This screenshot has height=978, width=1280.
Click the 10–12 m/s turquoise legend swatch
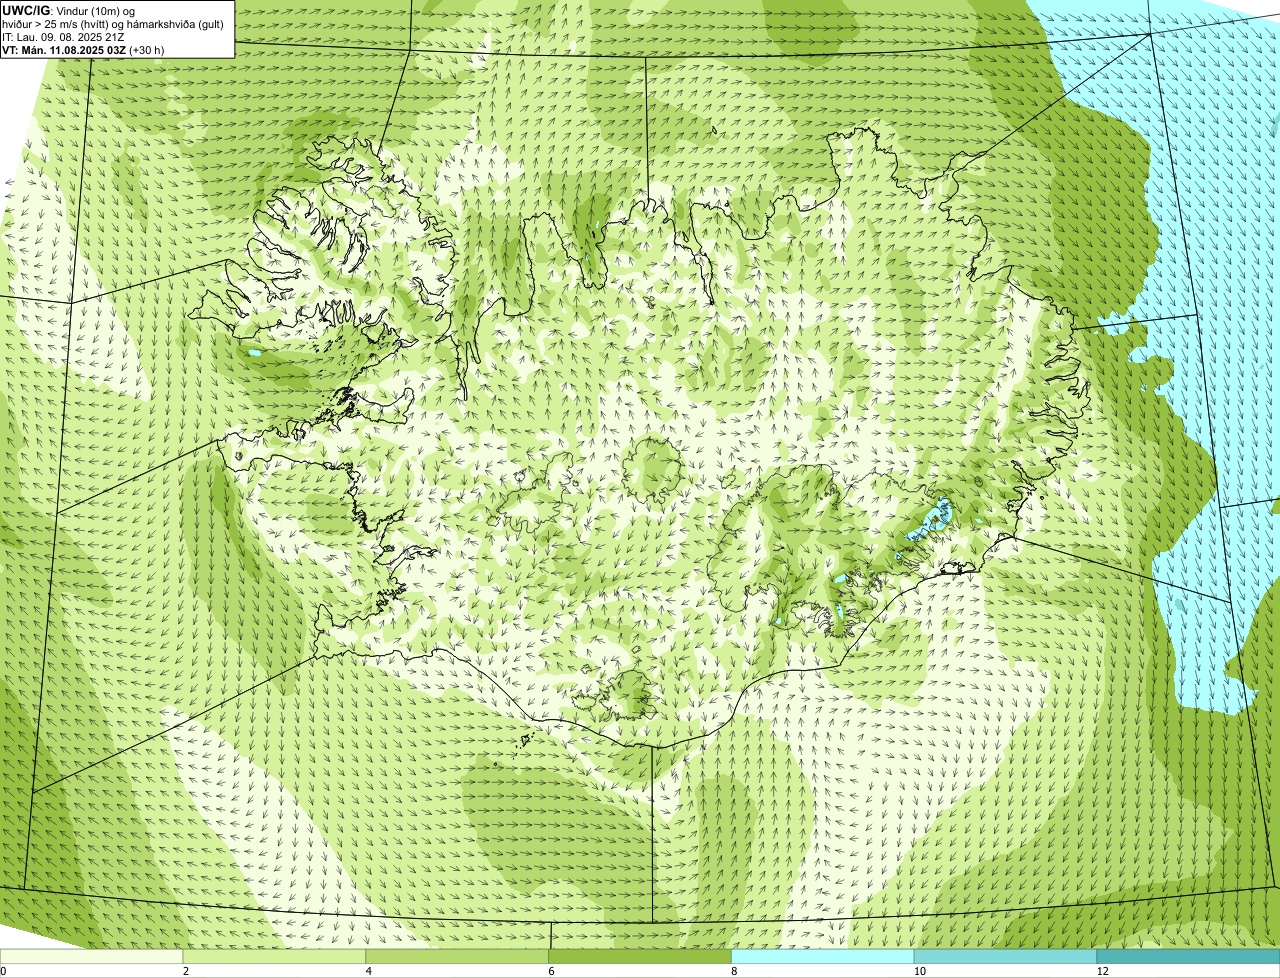[x=1005, y=956]
